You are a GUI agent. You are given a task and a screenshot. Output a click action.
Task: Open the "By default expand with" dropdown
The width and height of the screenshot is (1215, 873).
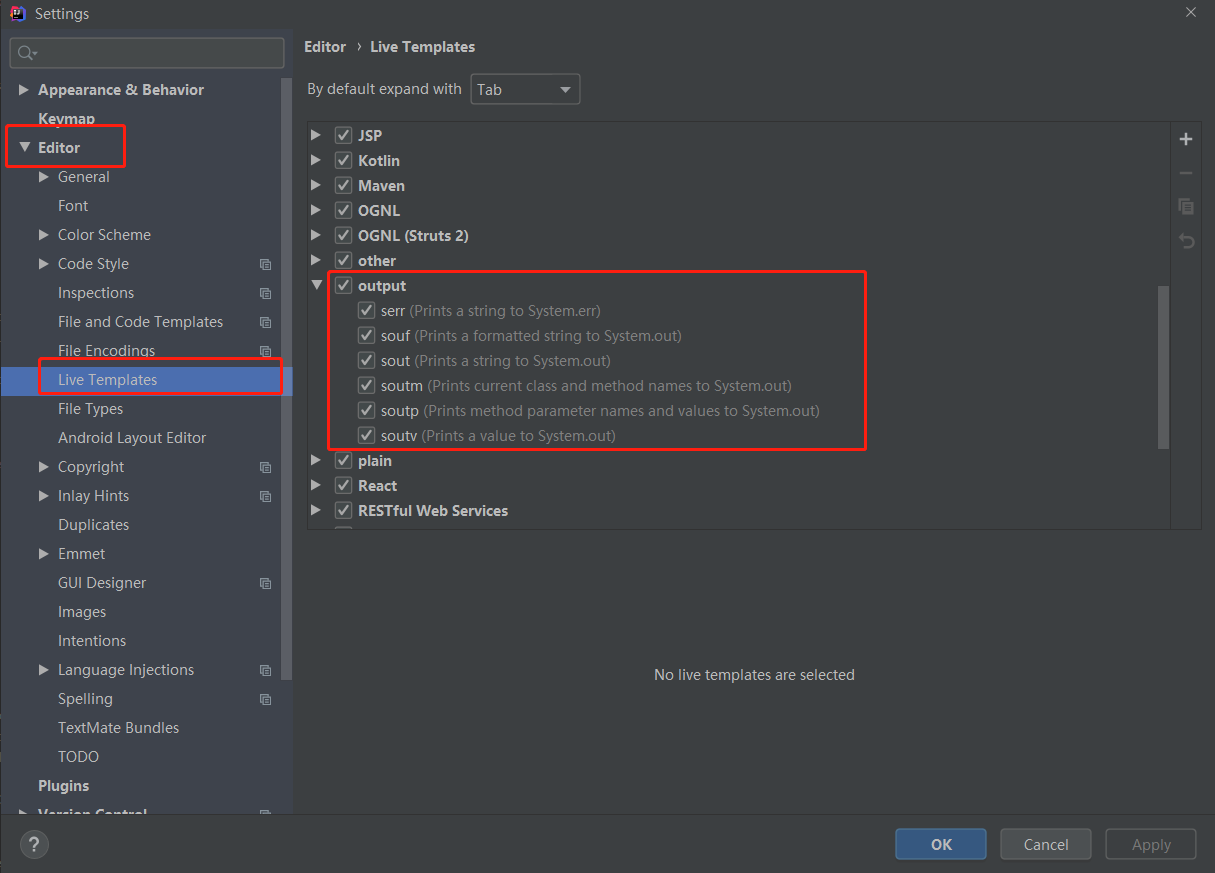(525, 89)
